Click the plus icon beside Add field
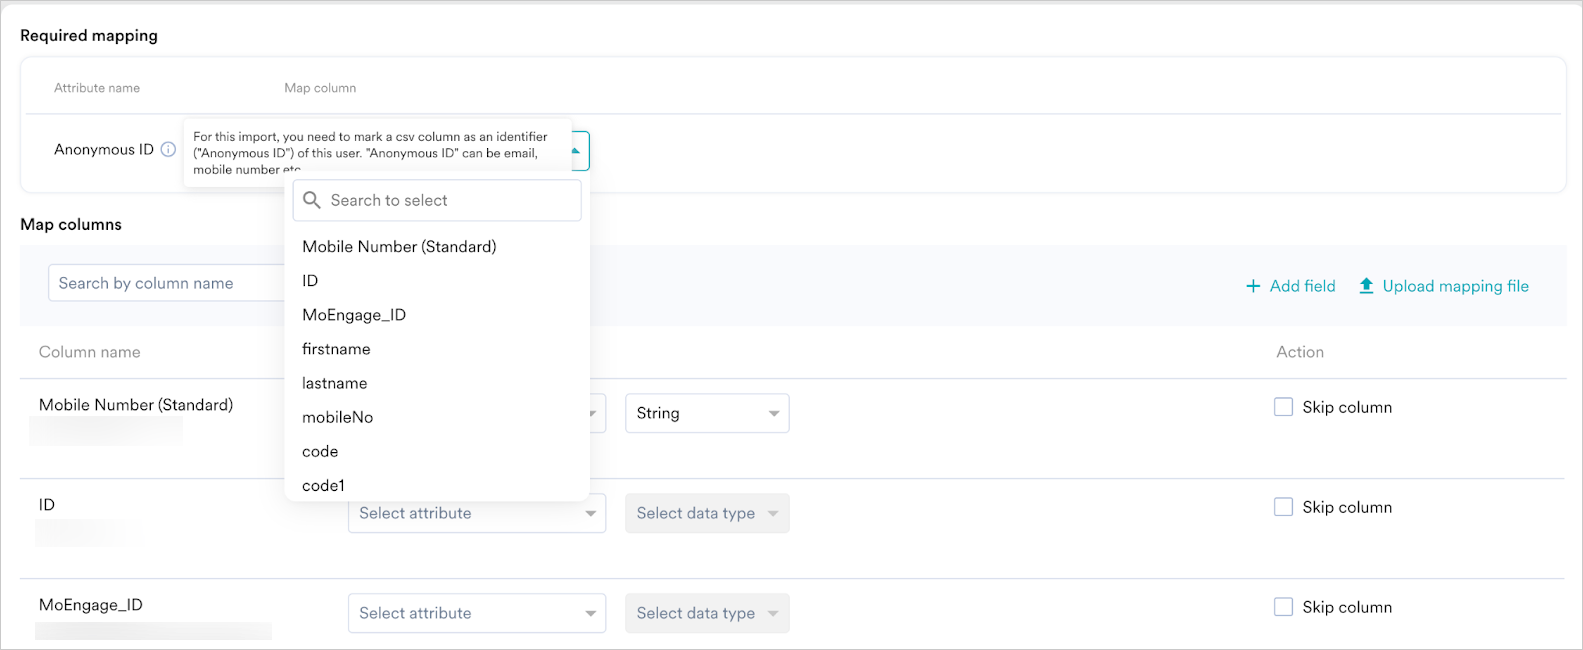Image resolution: width=1583 pixels, height=650 pixels. (1253, 287)
